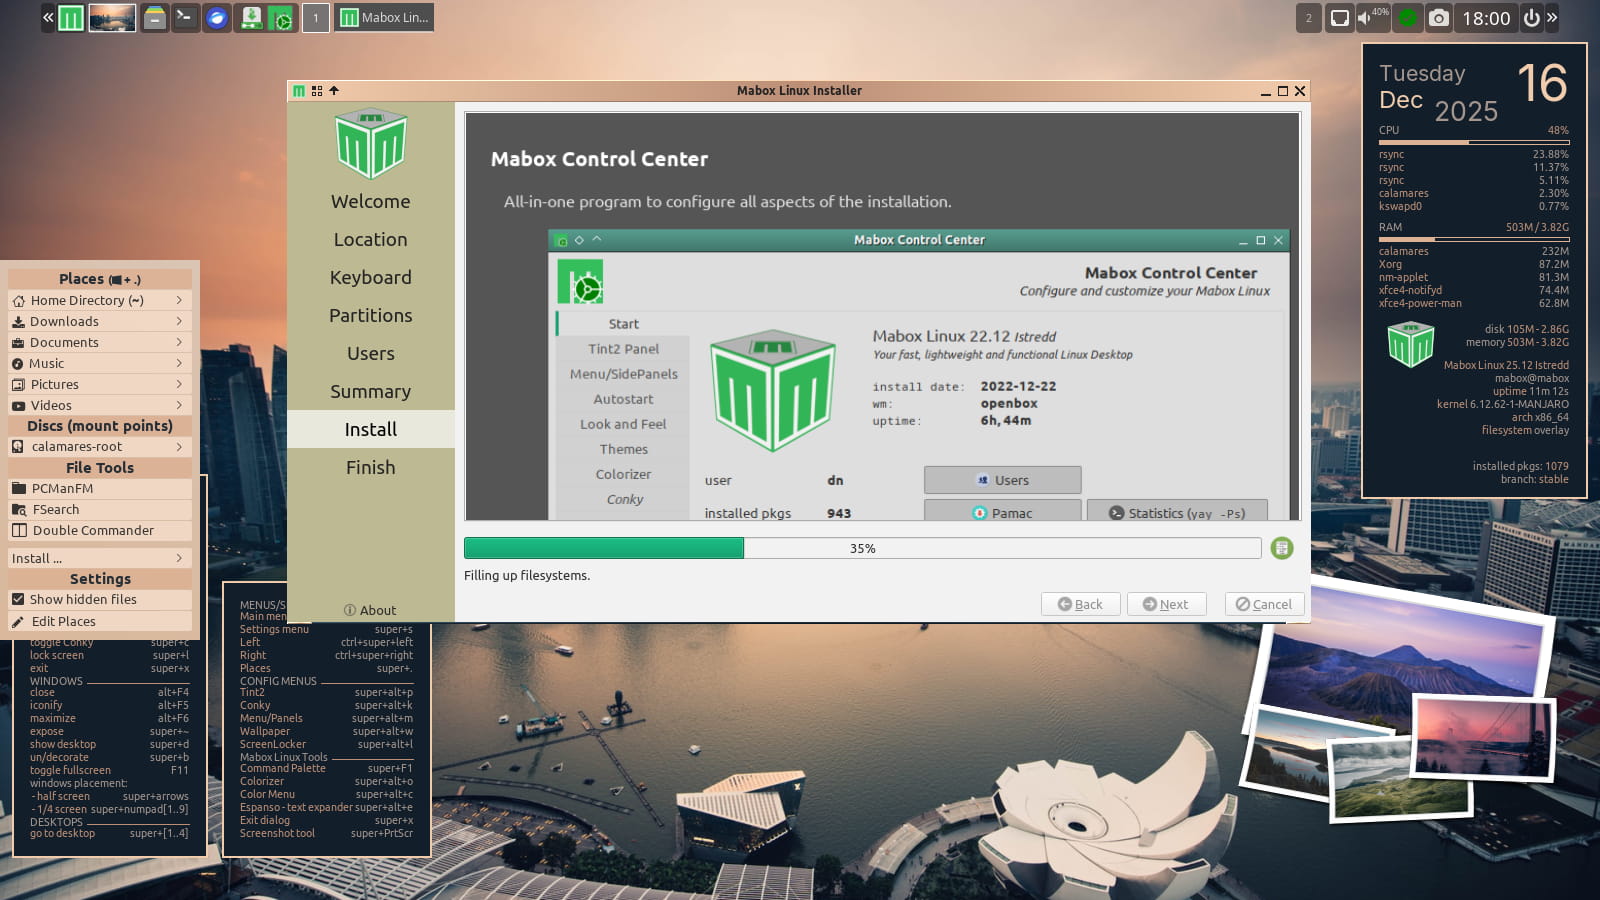Launch FSearch from the Places menu

(x=55, y=509)
